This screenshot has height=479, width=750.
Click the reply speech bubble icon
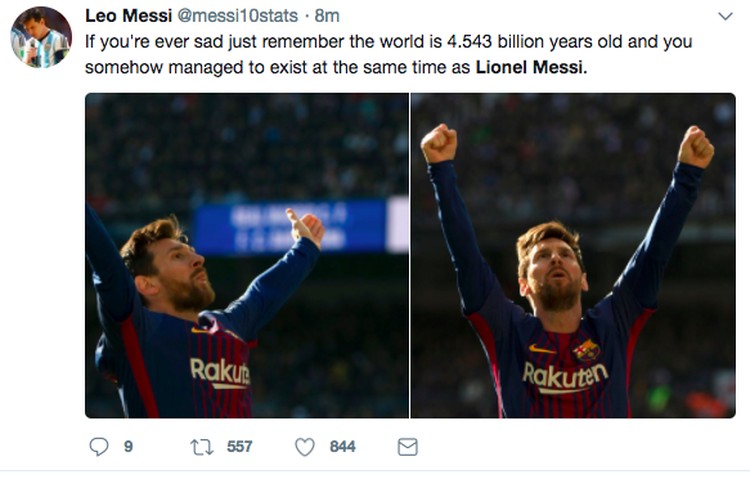(x=99, y=446)
